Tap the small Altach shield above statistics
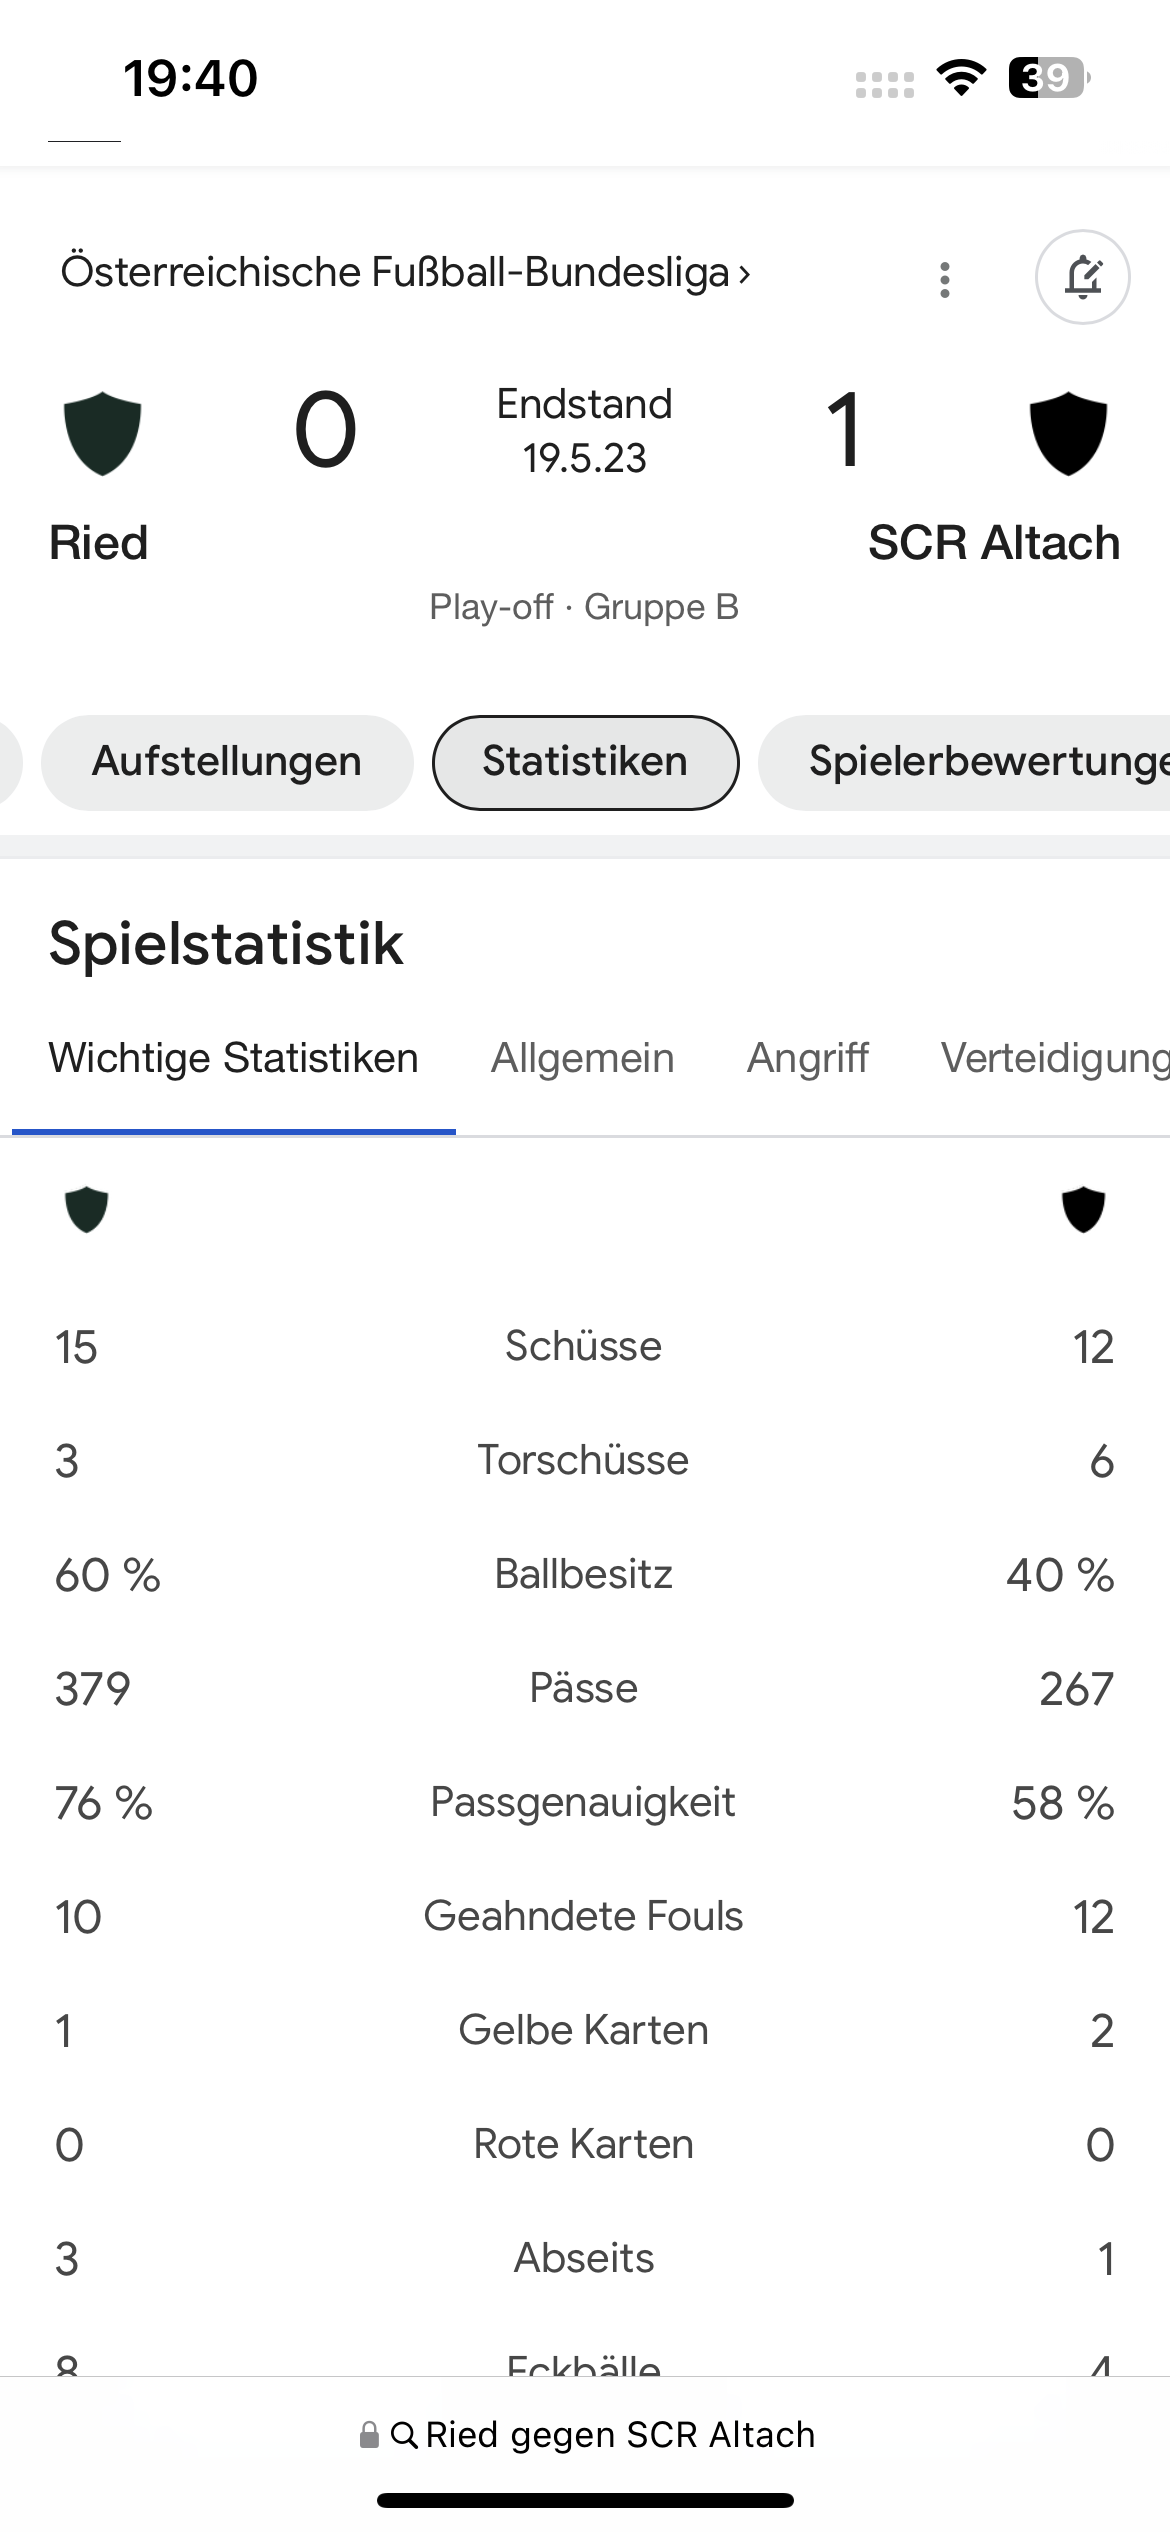 1083,1210
